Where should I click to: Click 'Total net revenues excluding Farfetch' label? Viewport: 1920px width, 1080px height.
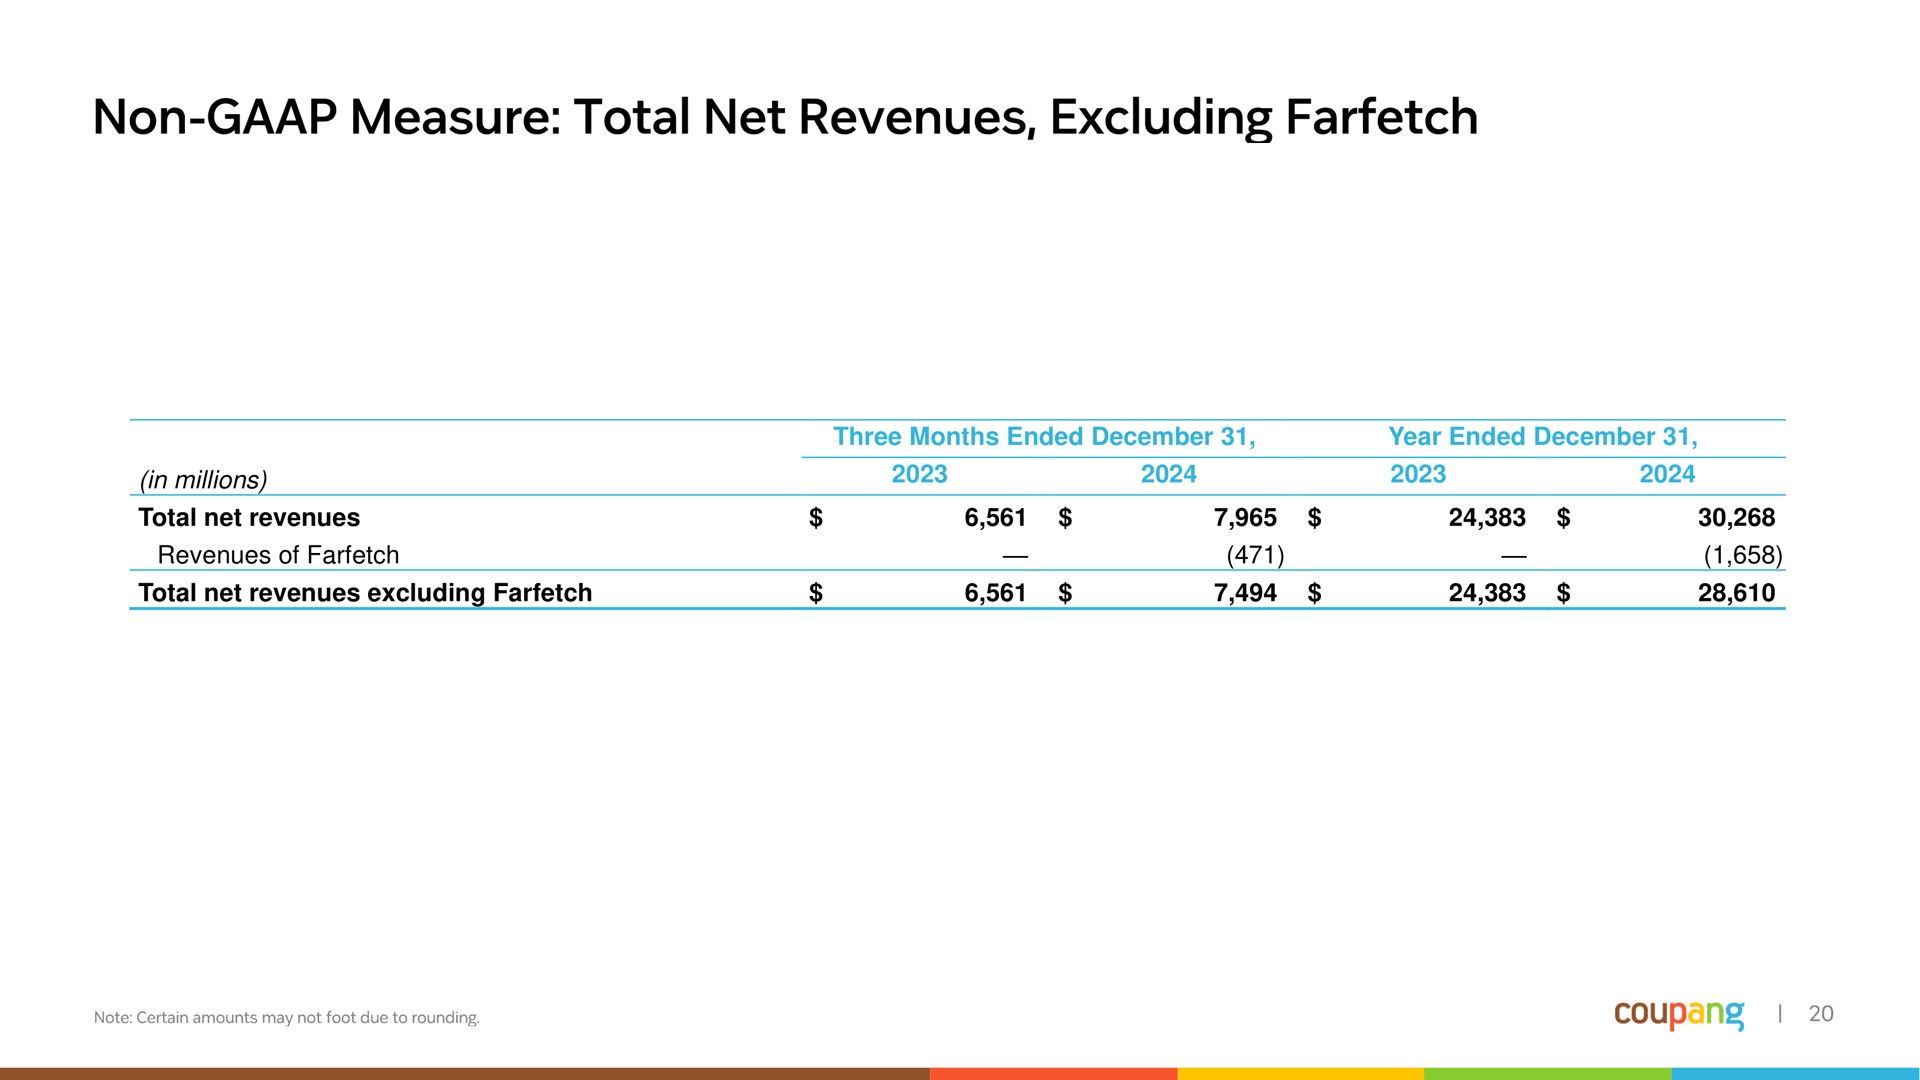point(365,593)
